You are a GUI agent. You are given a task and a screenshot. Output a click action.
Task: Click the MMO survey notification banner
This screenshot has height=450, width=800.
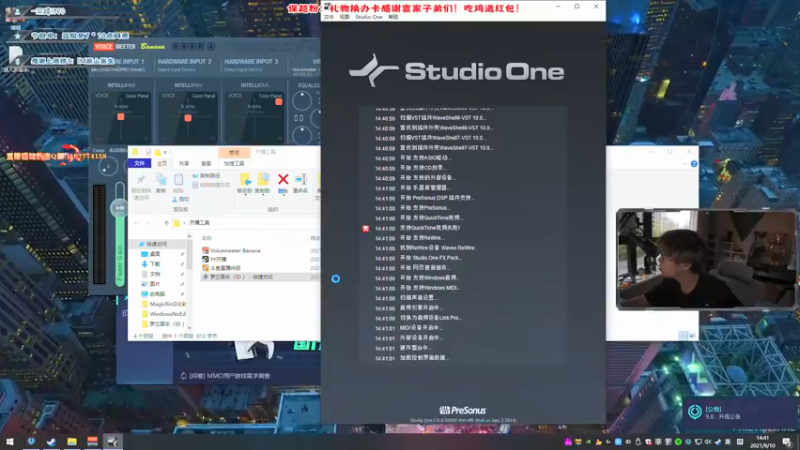[224, 376]
